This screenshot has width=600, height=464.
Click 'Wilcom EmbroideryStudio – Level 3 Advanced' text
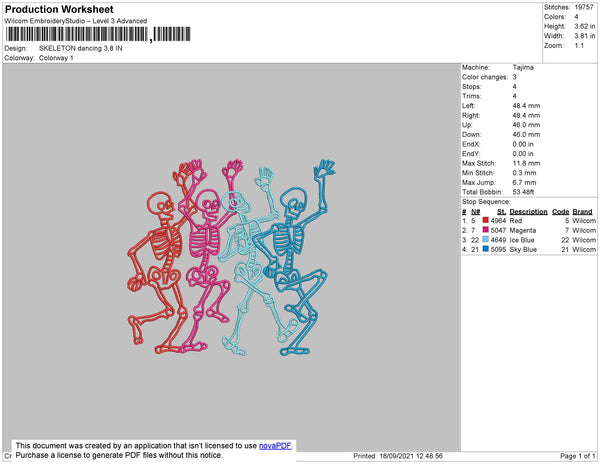(x=76, y=21)
